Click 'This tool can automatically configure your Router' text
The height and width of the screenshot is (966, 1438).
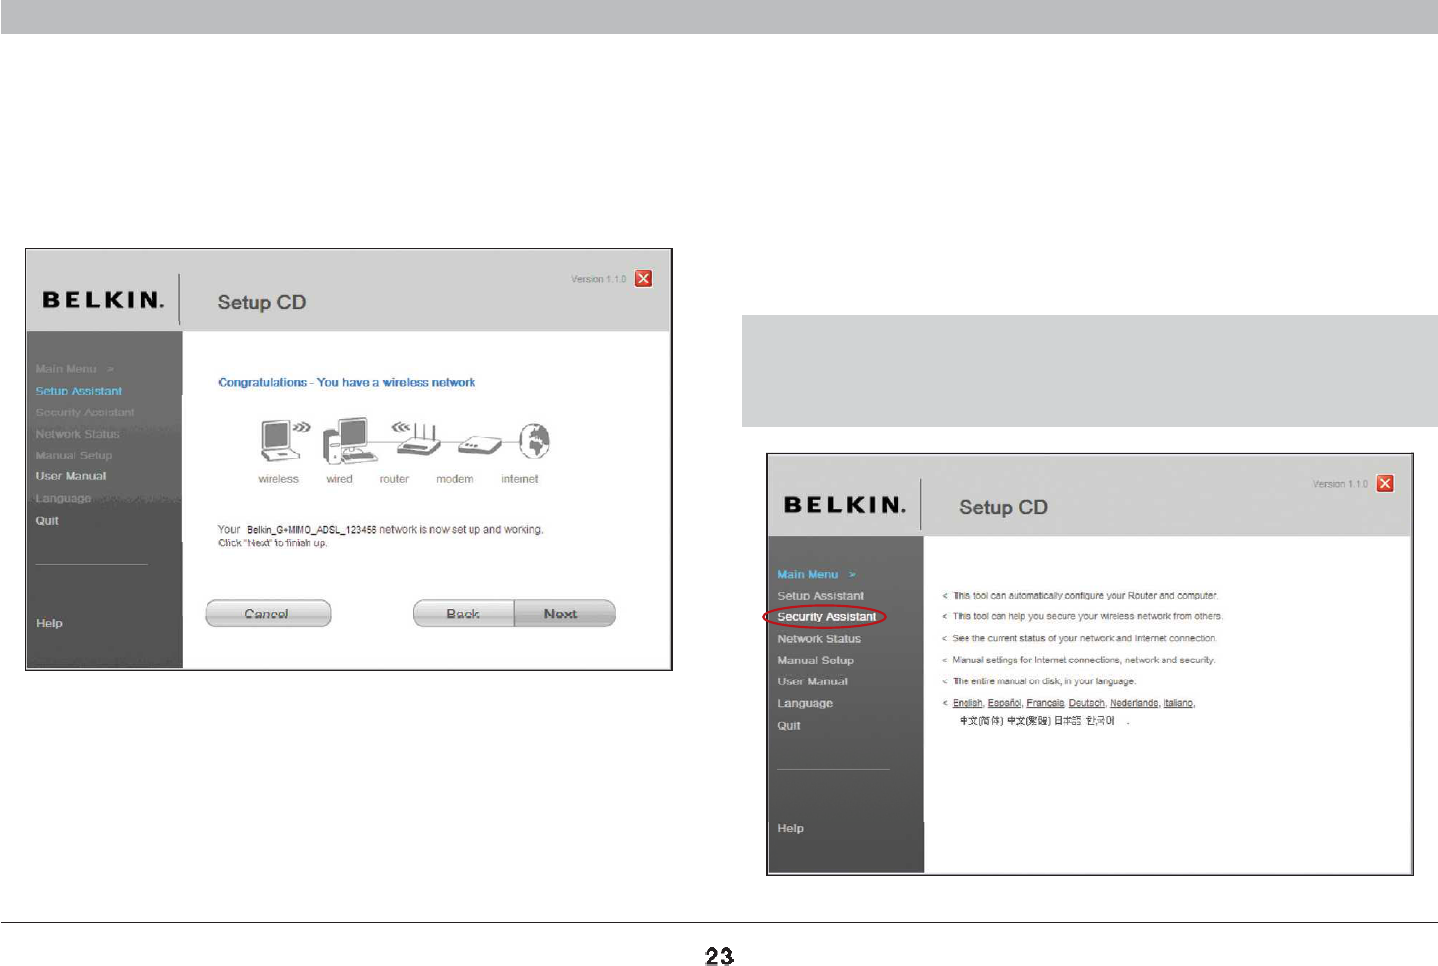click(1085, 595)
